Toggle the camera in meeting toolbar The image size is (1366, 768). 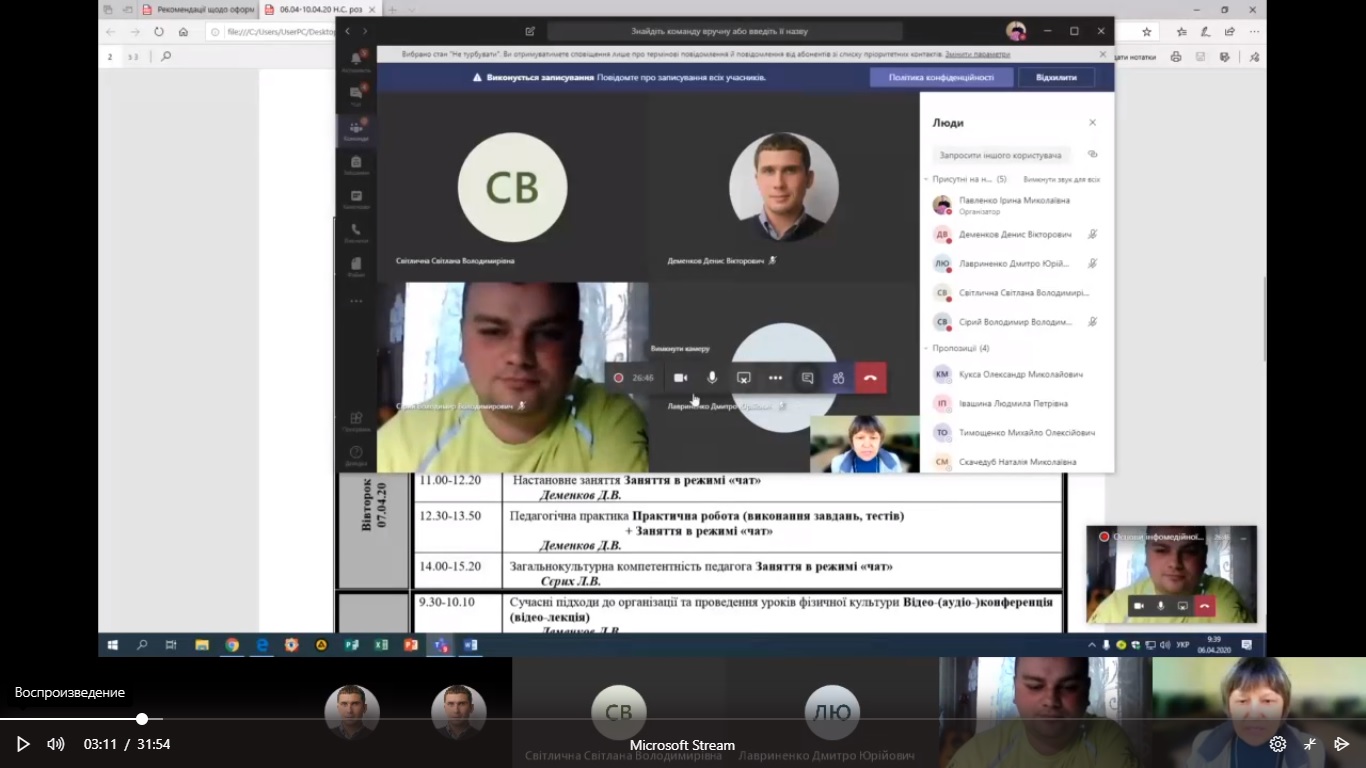pyautogui.click(x=680, y=378)
